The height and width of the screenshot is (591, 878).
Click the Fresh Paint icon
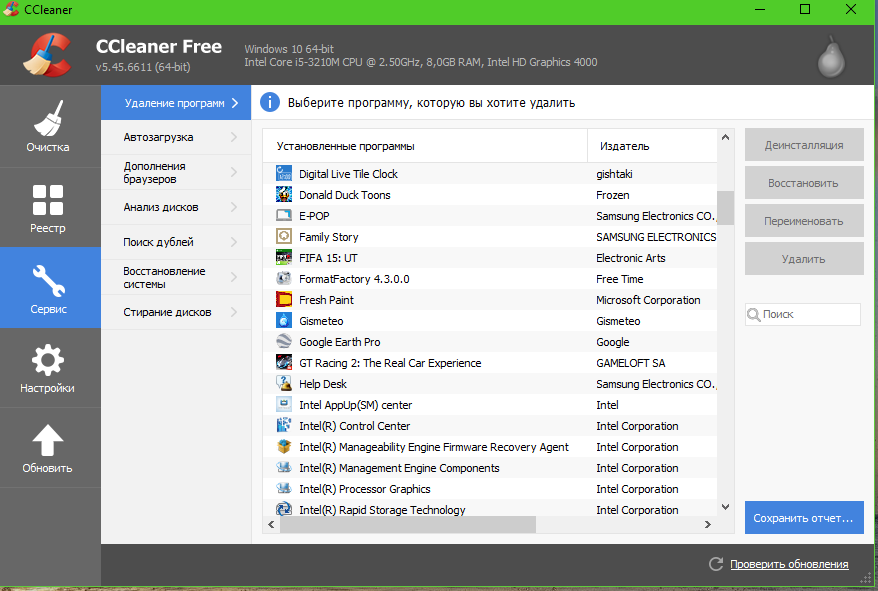tap(284, 299)
